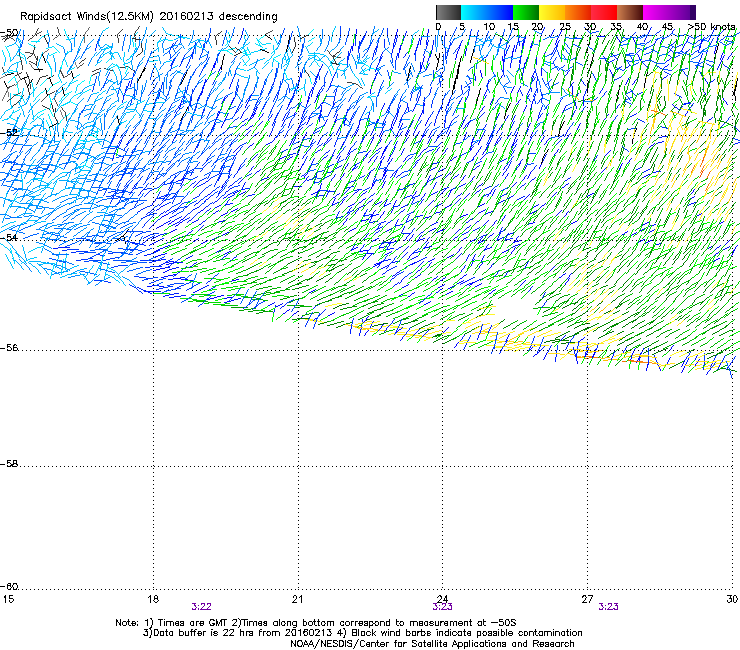Click the '24' longitude label on bottom axis

[442, 599]
